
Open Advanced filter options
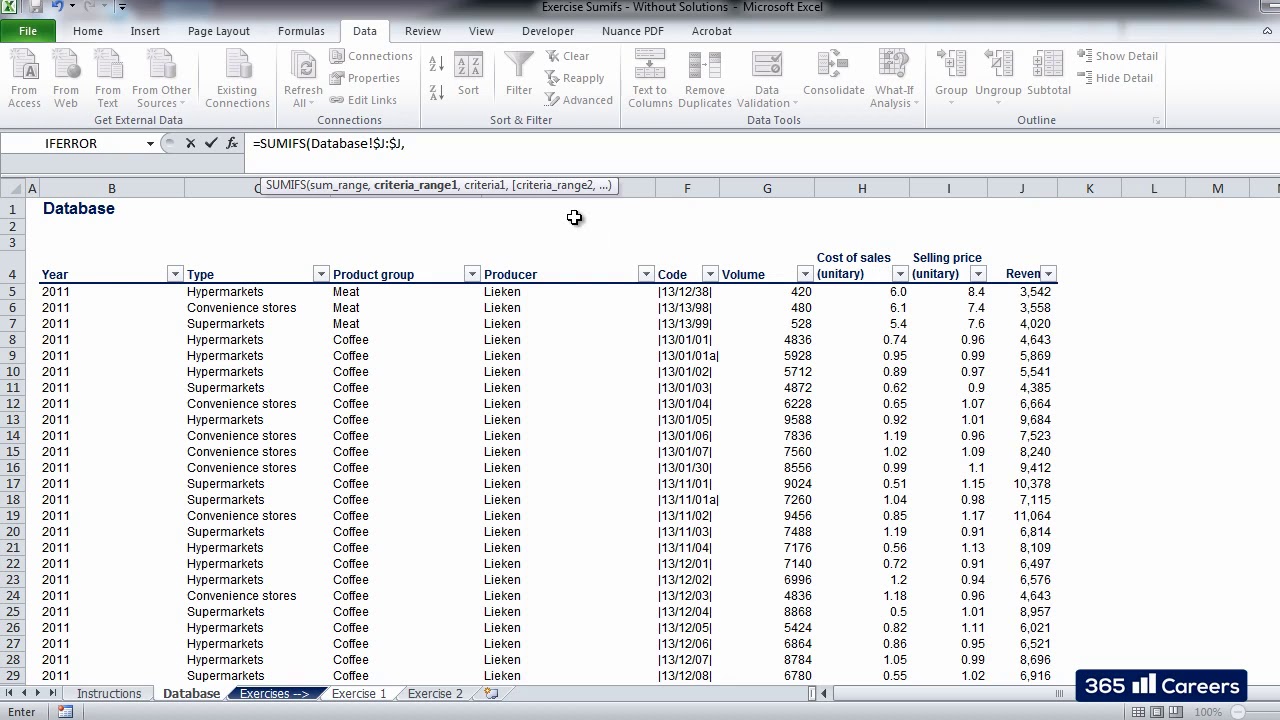579,100
